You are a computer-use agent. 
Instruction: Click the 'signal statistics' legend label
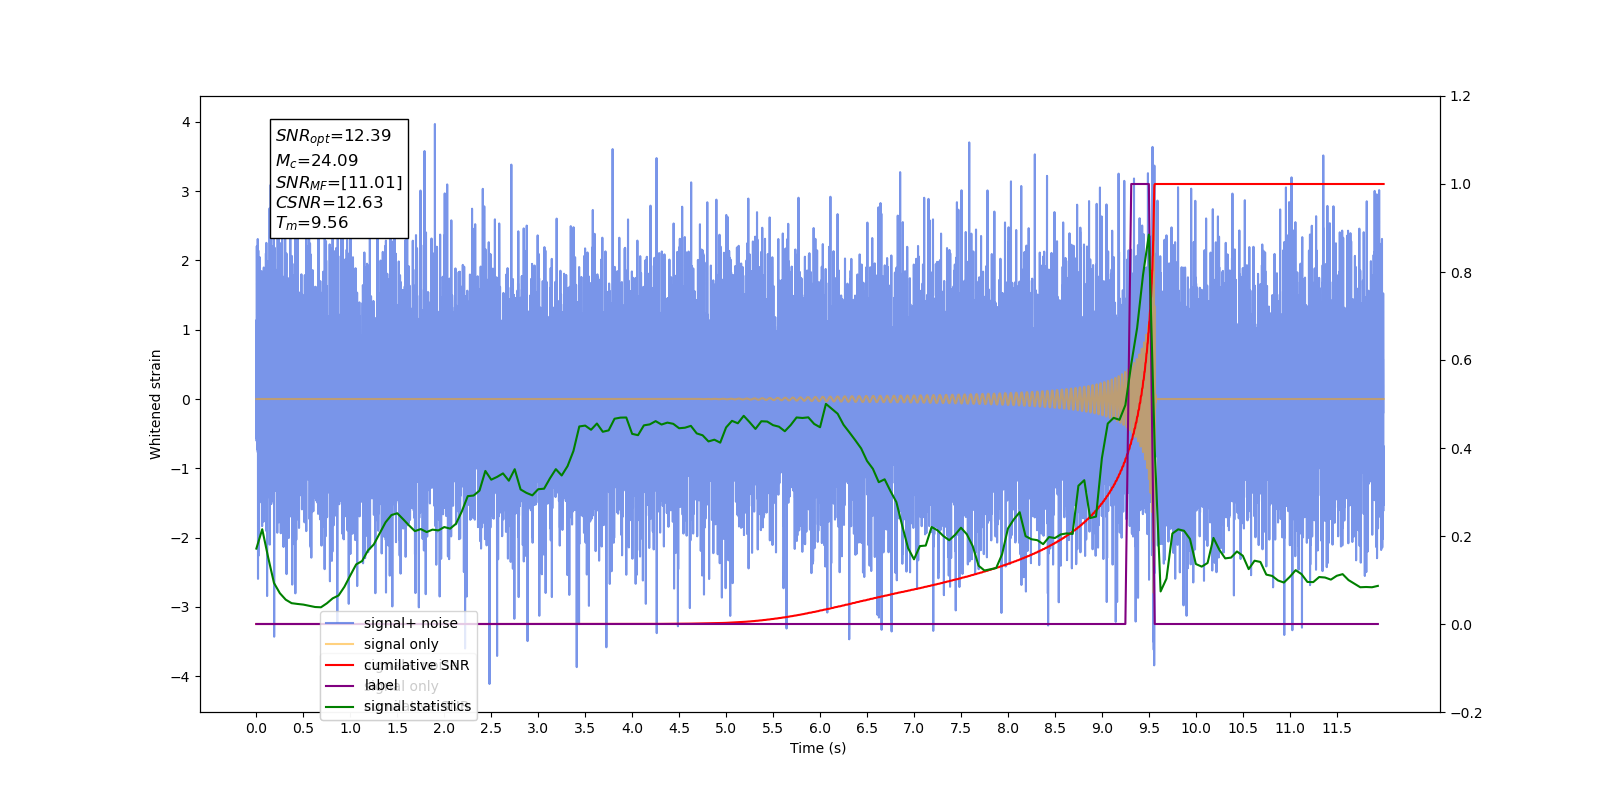[417, 706]
